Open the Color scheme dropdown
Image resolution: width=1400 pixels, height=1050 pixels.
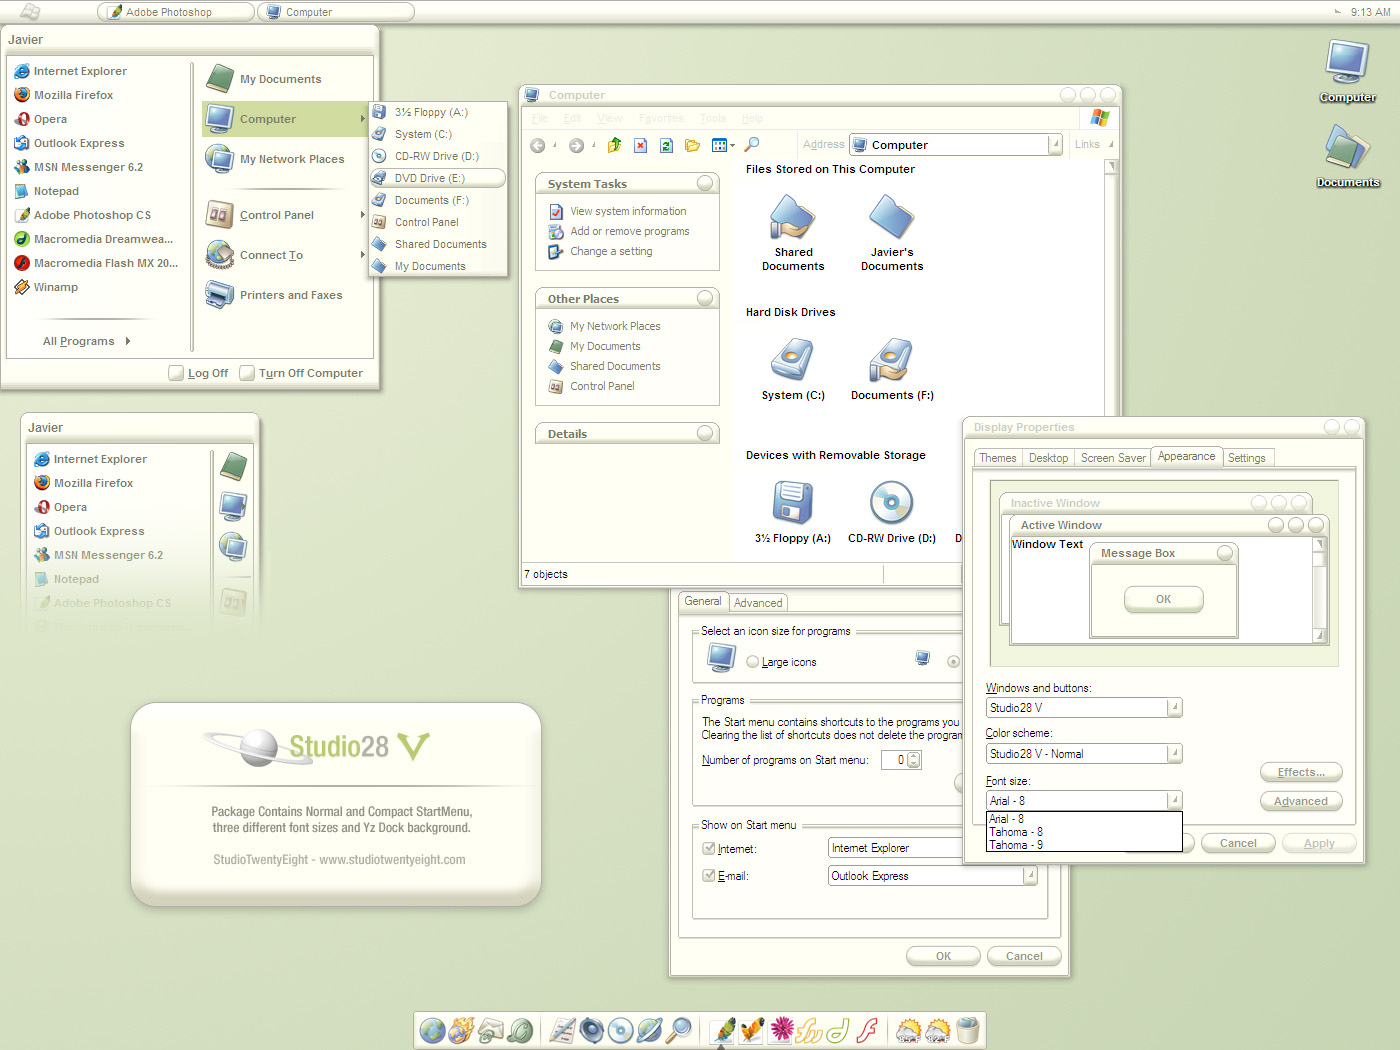point(1175,753)
